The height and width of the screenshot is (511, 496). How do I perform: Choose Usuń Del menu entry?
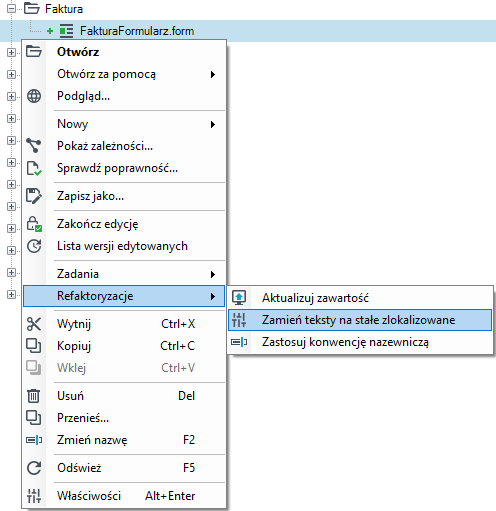click(x=124, y=396)
